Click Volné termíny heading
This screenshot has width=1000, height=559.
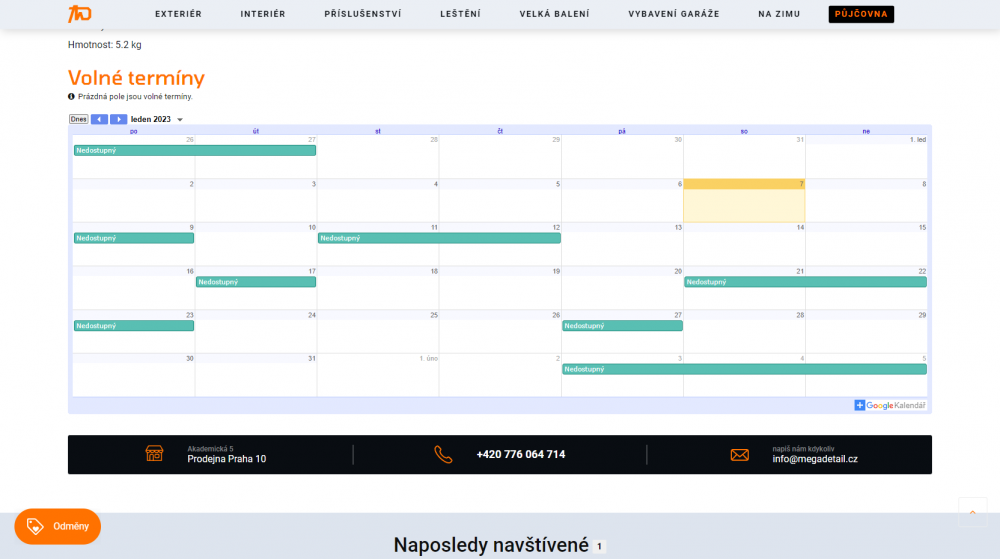(x=136, y=78)
